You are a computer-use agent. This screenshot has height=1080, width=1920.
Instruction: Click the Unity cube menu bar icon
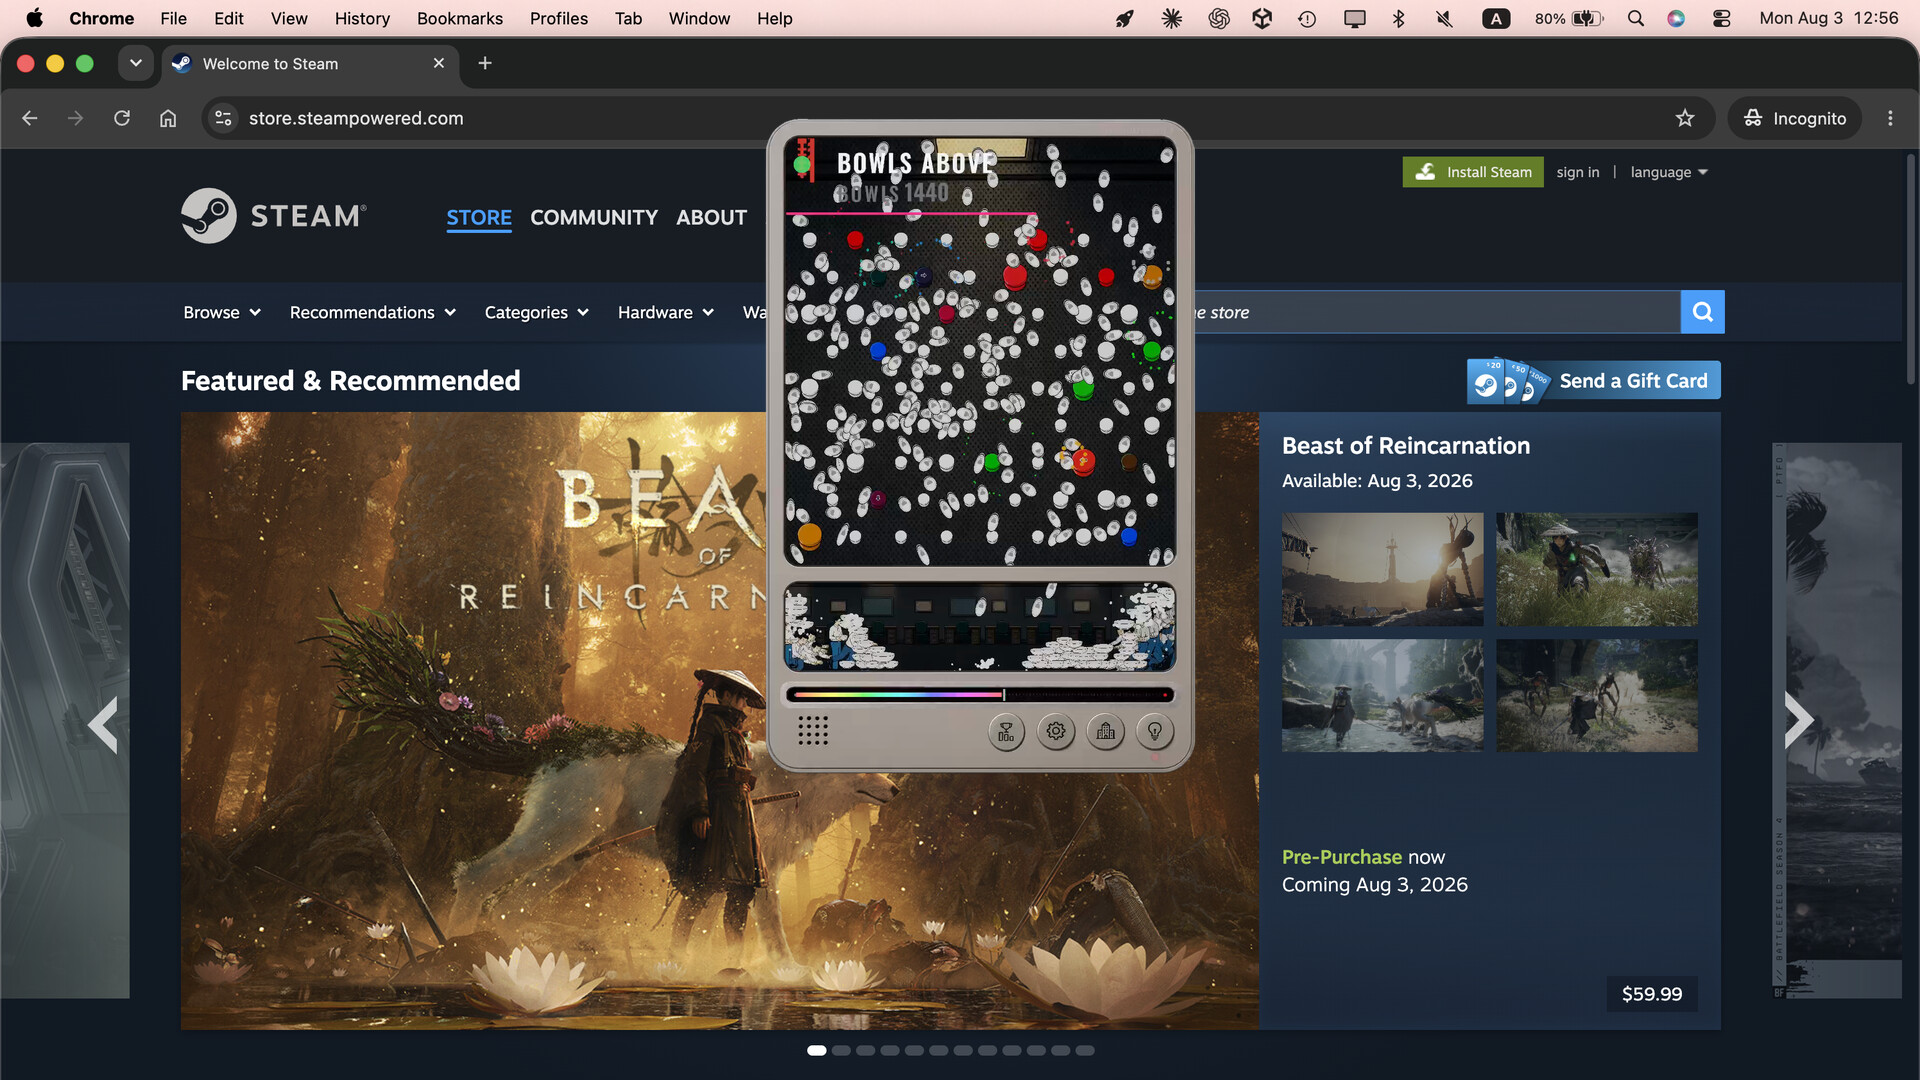[1262, 18]
